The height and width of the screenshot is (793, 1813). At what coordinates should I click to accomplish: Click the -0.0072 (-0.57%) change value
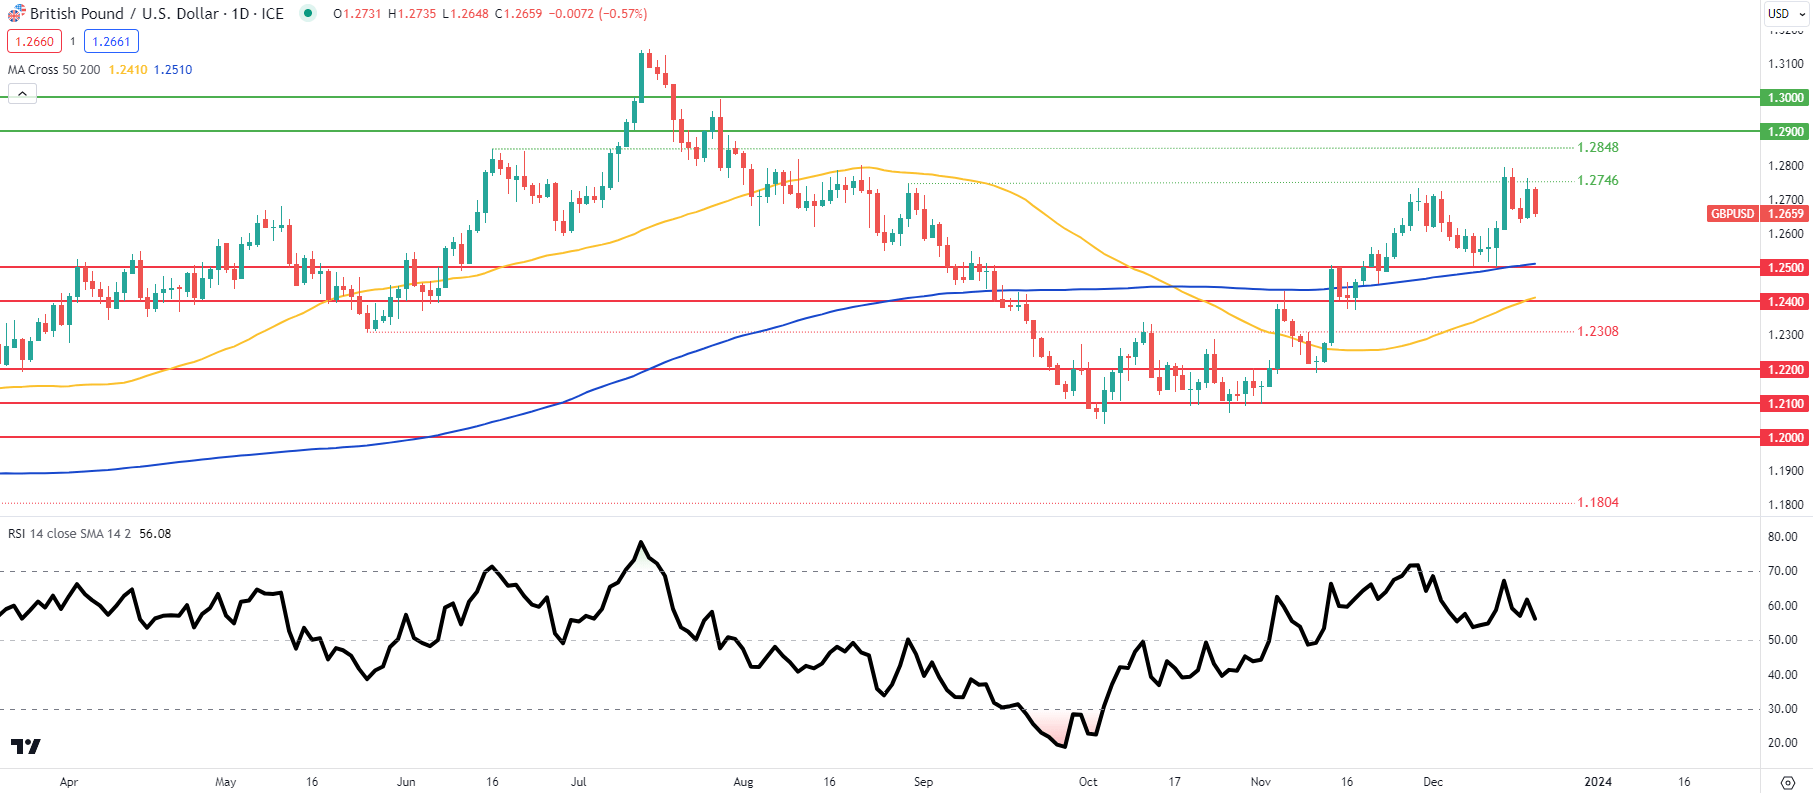(598, 14)
